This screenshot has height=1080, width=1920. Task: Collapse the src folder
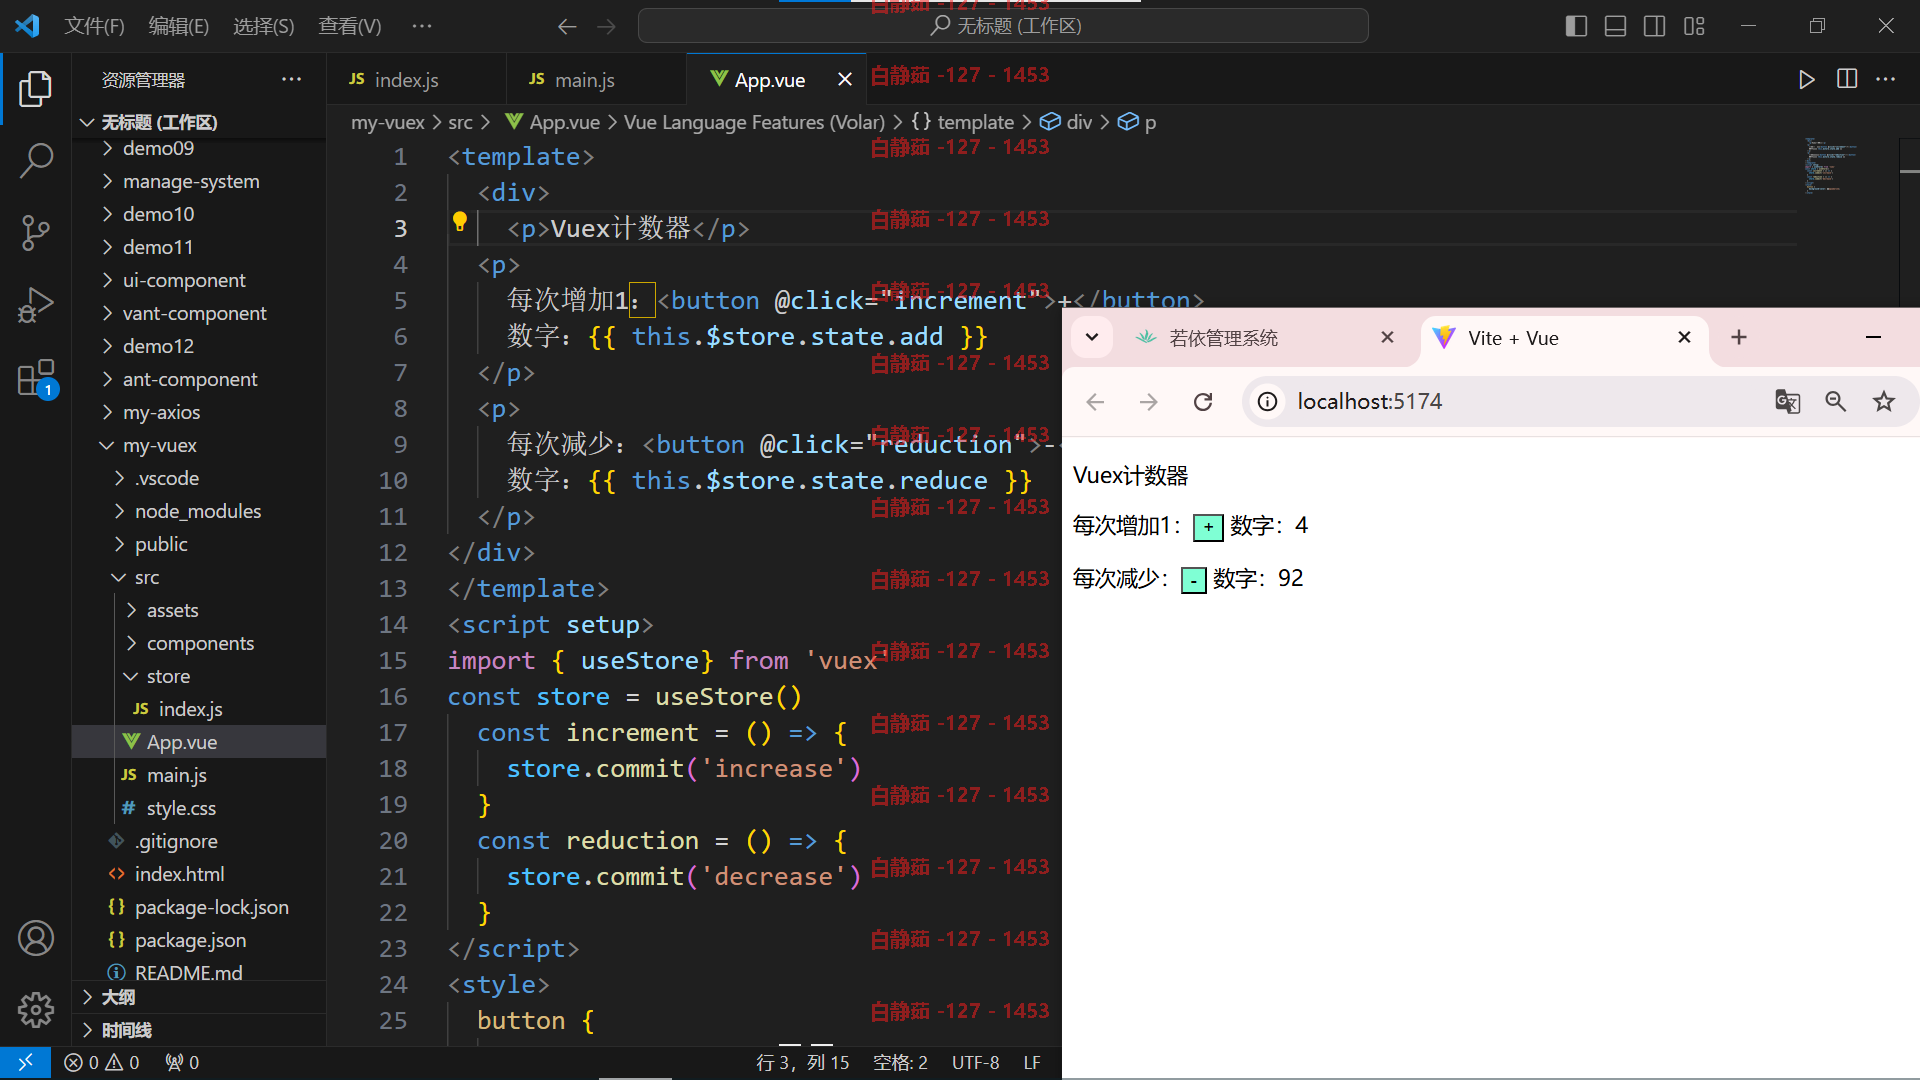point(146,578)
